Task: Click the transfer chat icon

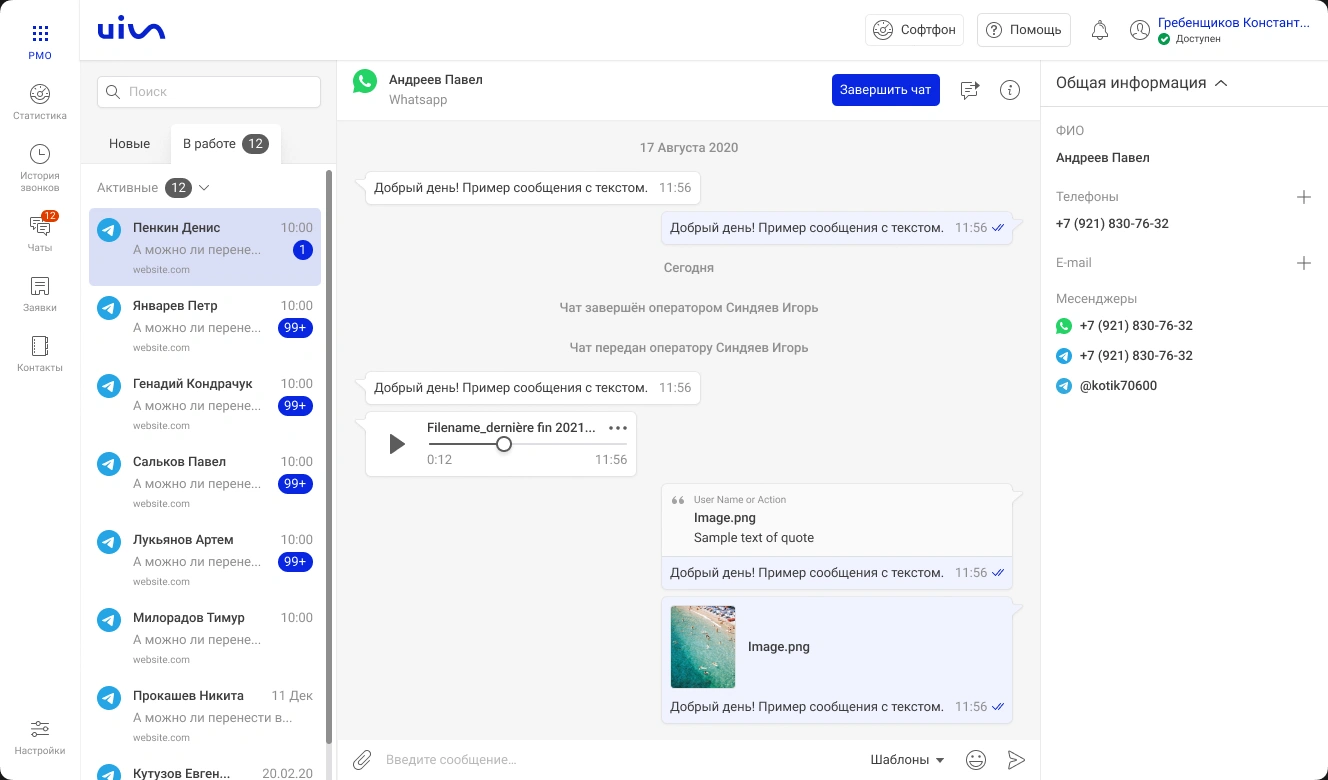Action: pyautogui.click(x=969, y=90)
